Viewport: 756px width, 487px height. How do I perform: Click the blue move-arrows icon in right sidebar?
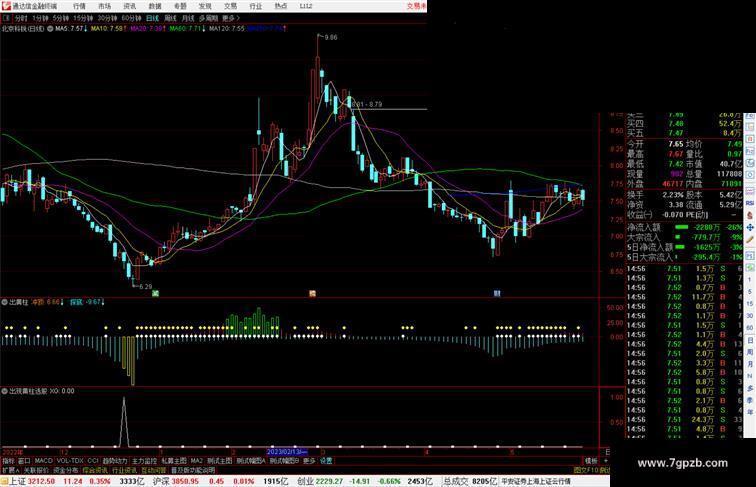click(750, 227)
